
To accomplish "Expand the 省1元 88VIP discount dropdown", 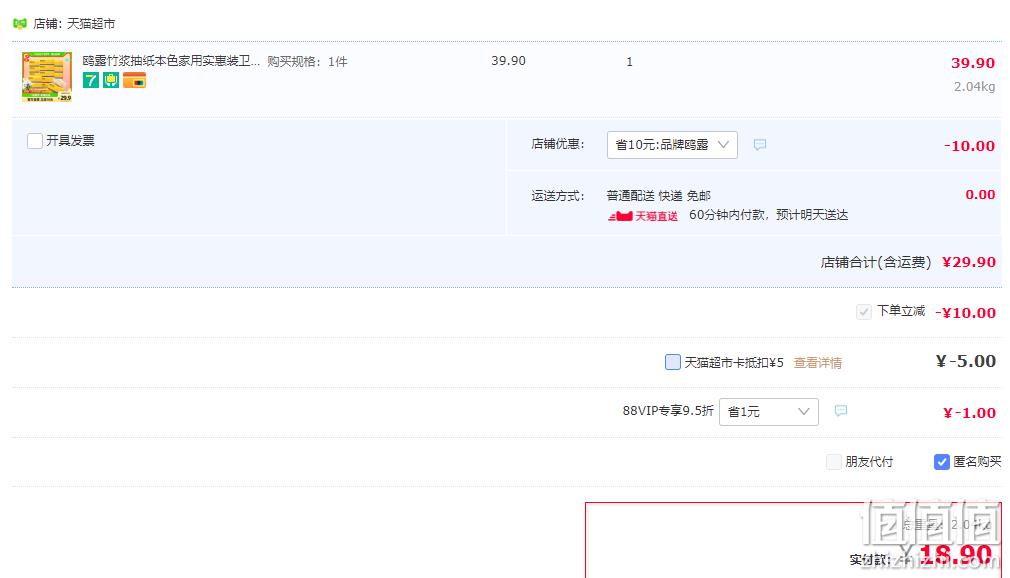I will click(x=768, y=412).
